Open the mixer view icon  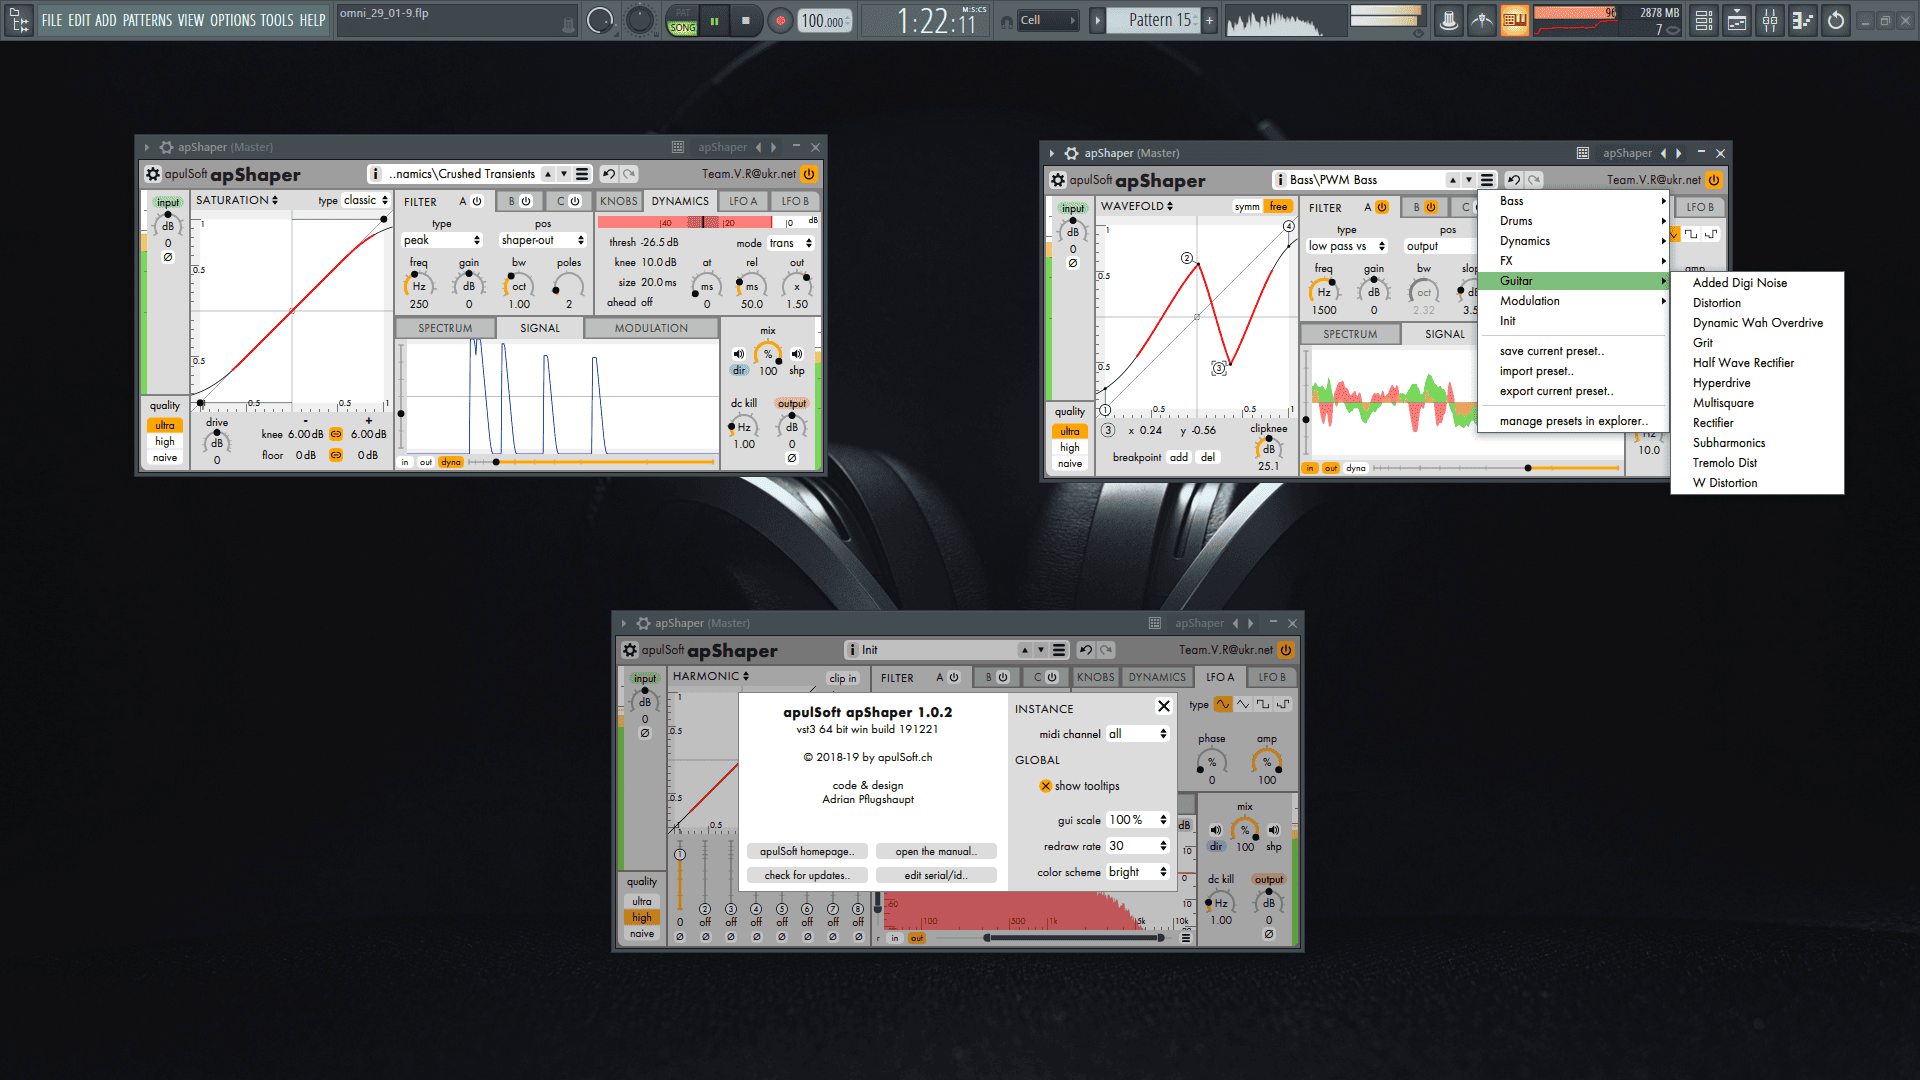click(x=1770, y=20)
